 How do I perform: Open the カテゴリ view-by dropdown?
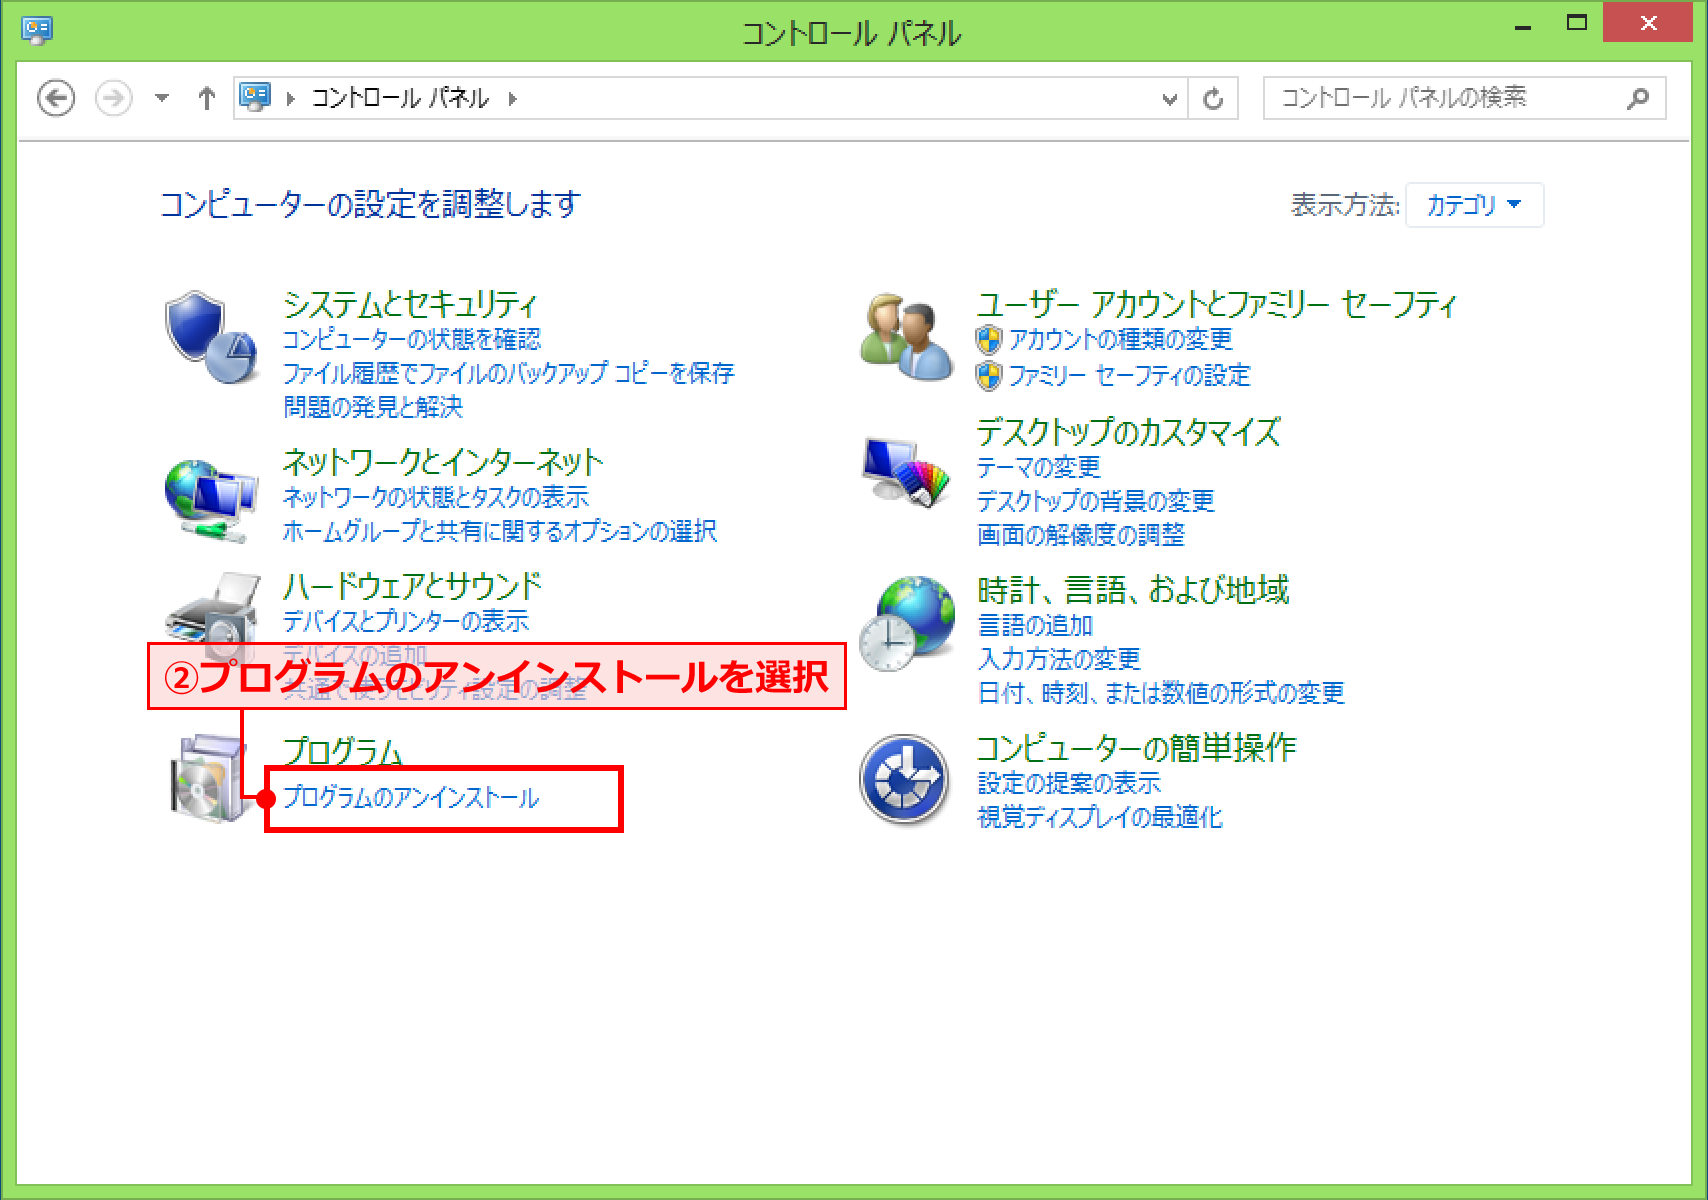(1474, 205)
